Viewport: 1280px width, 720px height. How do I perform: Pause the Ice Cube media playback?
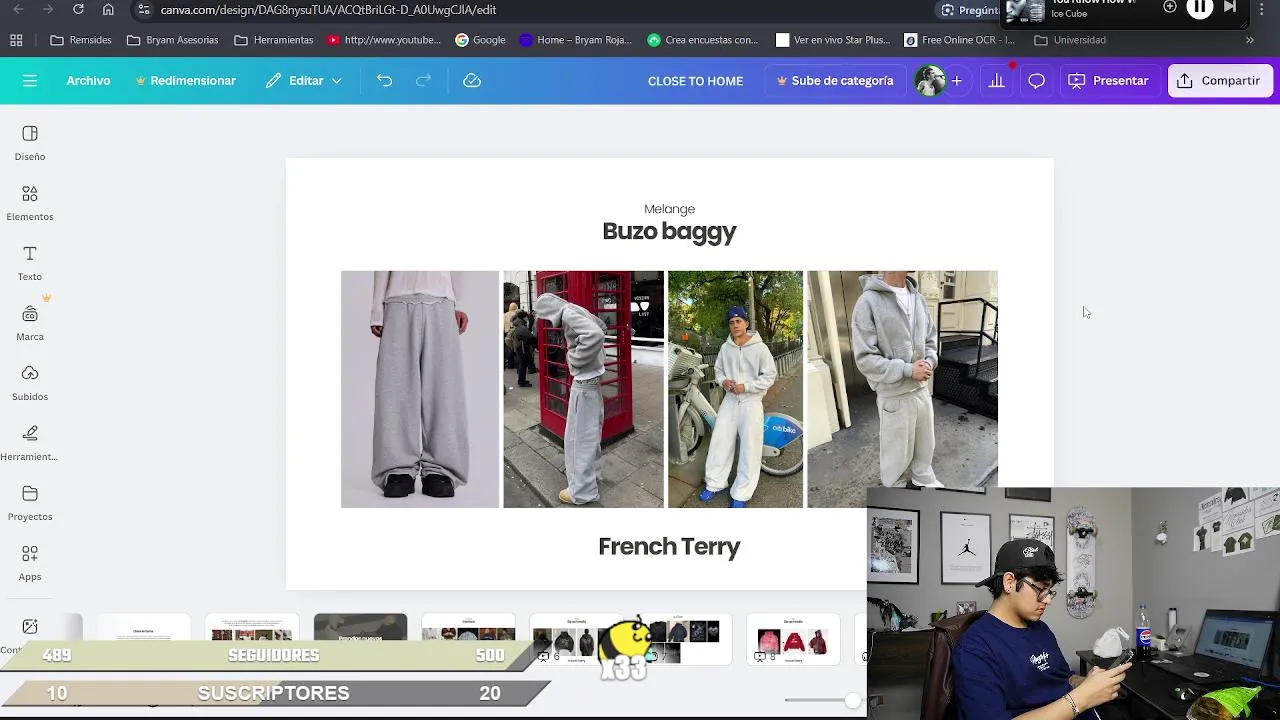tap(1199, 7)
